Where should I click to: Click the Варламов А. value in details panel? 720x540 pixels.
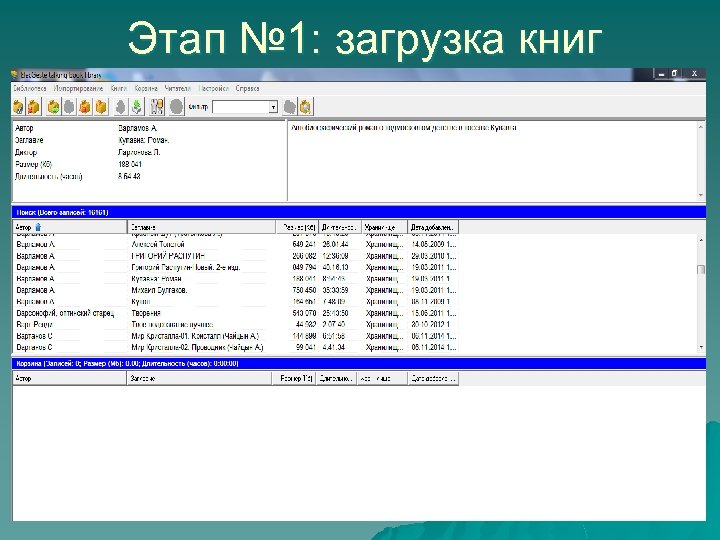(x=138, y=128)
